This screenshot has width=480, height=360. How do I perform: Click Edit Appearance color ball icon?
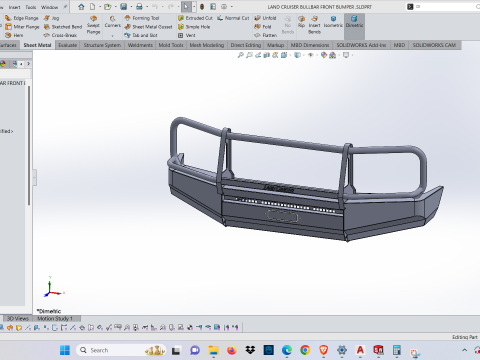[323, 55]
